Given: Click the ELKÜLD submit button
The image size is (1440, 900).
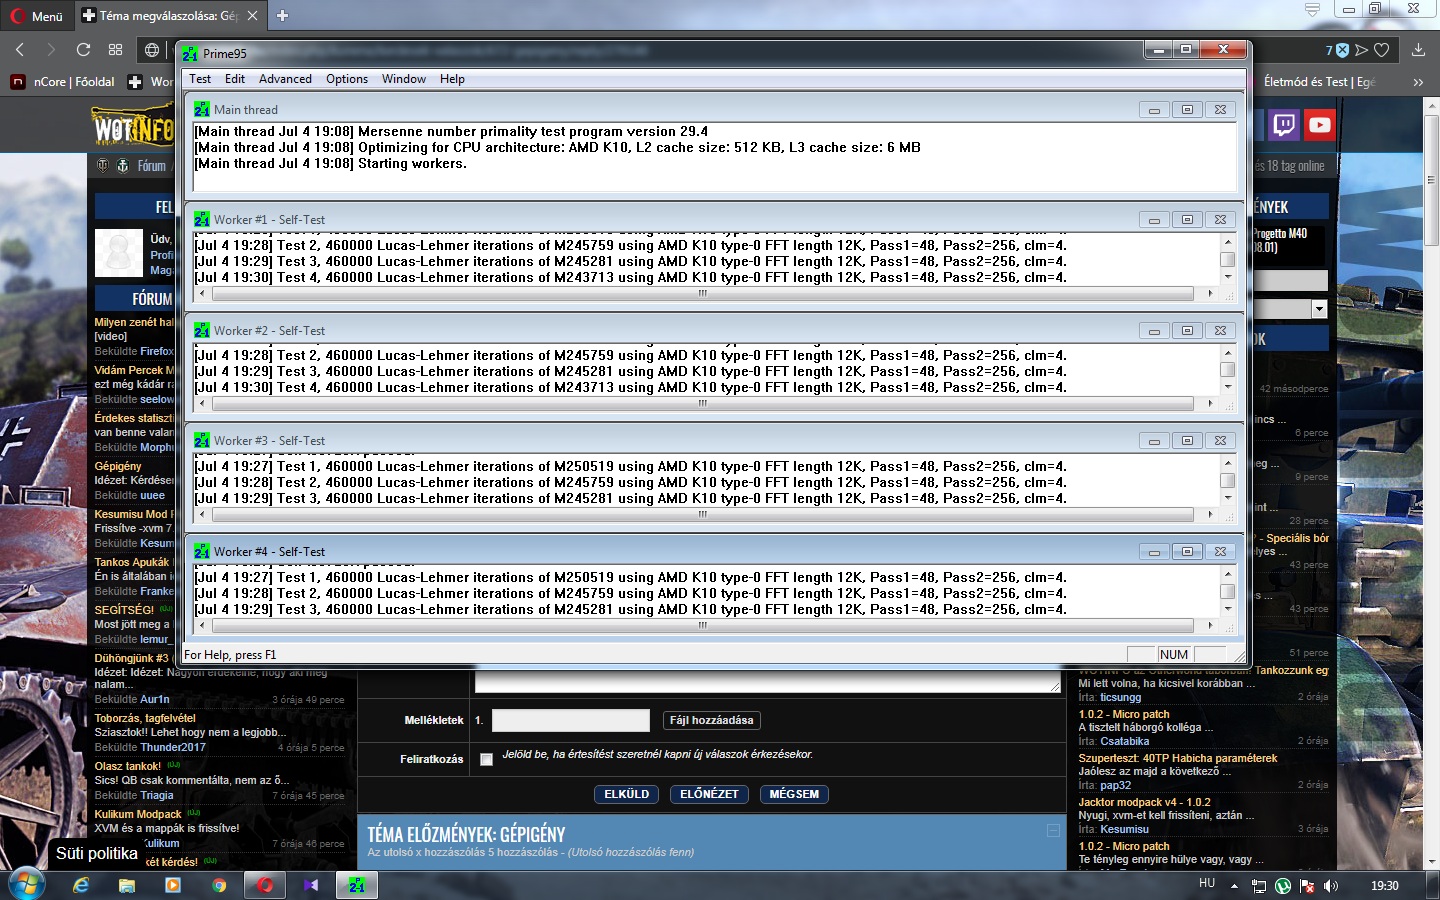Looking at the screenshot, I should [627, 794].
